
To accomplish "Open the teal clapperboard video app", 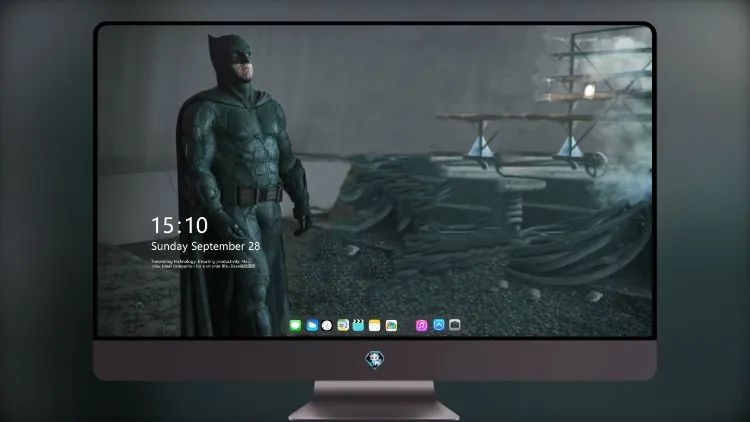I will point(358,325).
